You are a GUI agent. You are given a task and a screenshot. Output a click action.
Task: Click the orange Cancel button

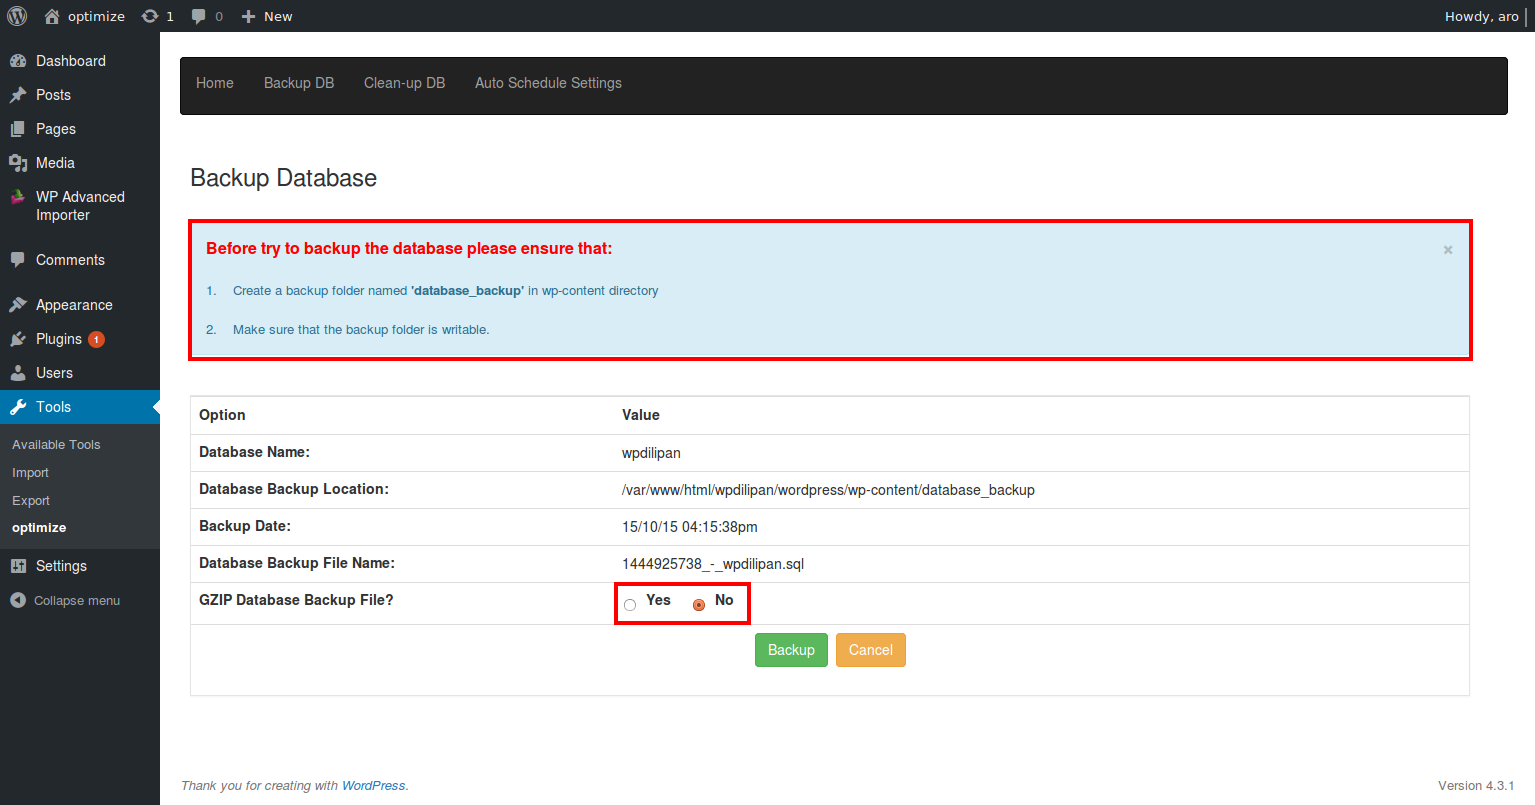(x=871, y=650)
